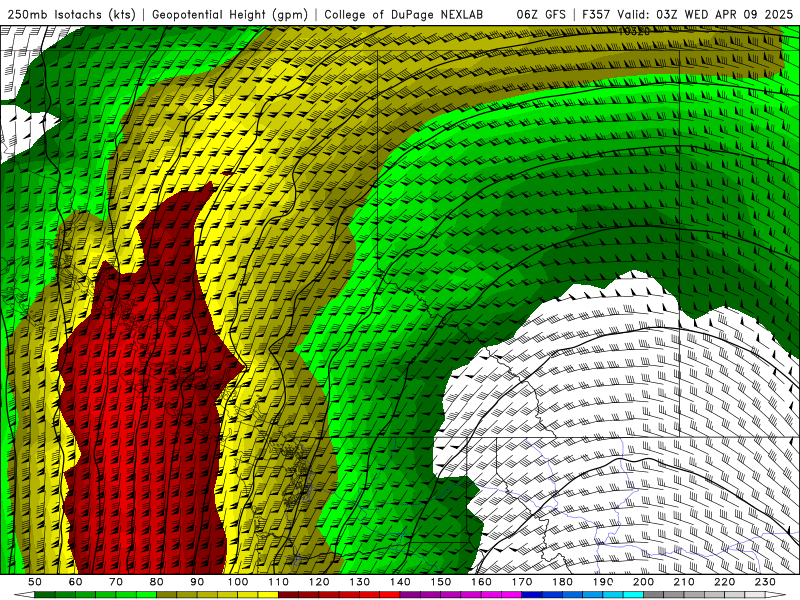The image size is (800, 600).
Task: Click the bright green colorbar swatch just below 80 knots
Action: pos(146,595)
